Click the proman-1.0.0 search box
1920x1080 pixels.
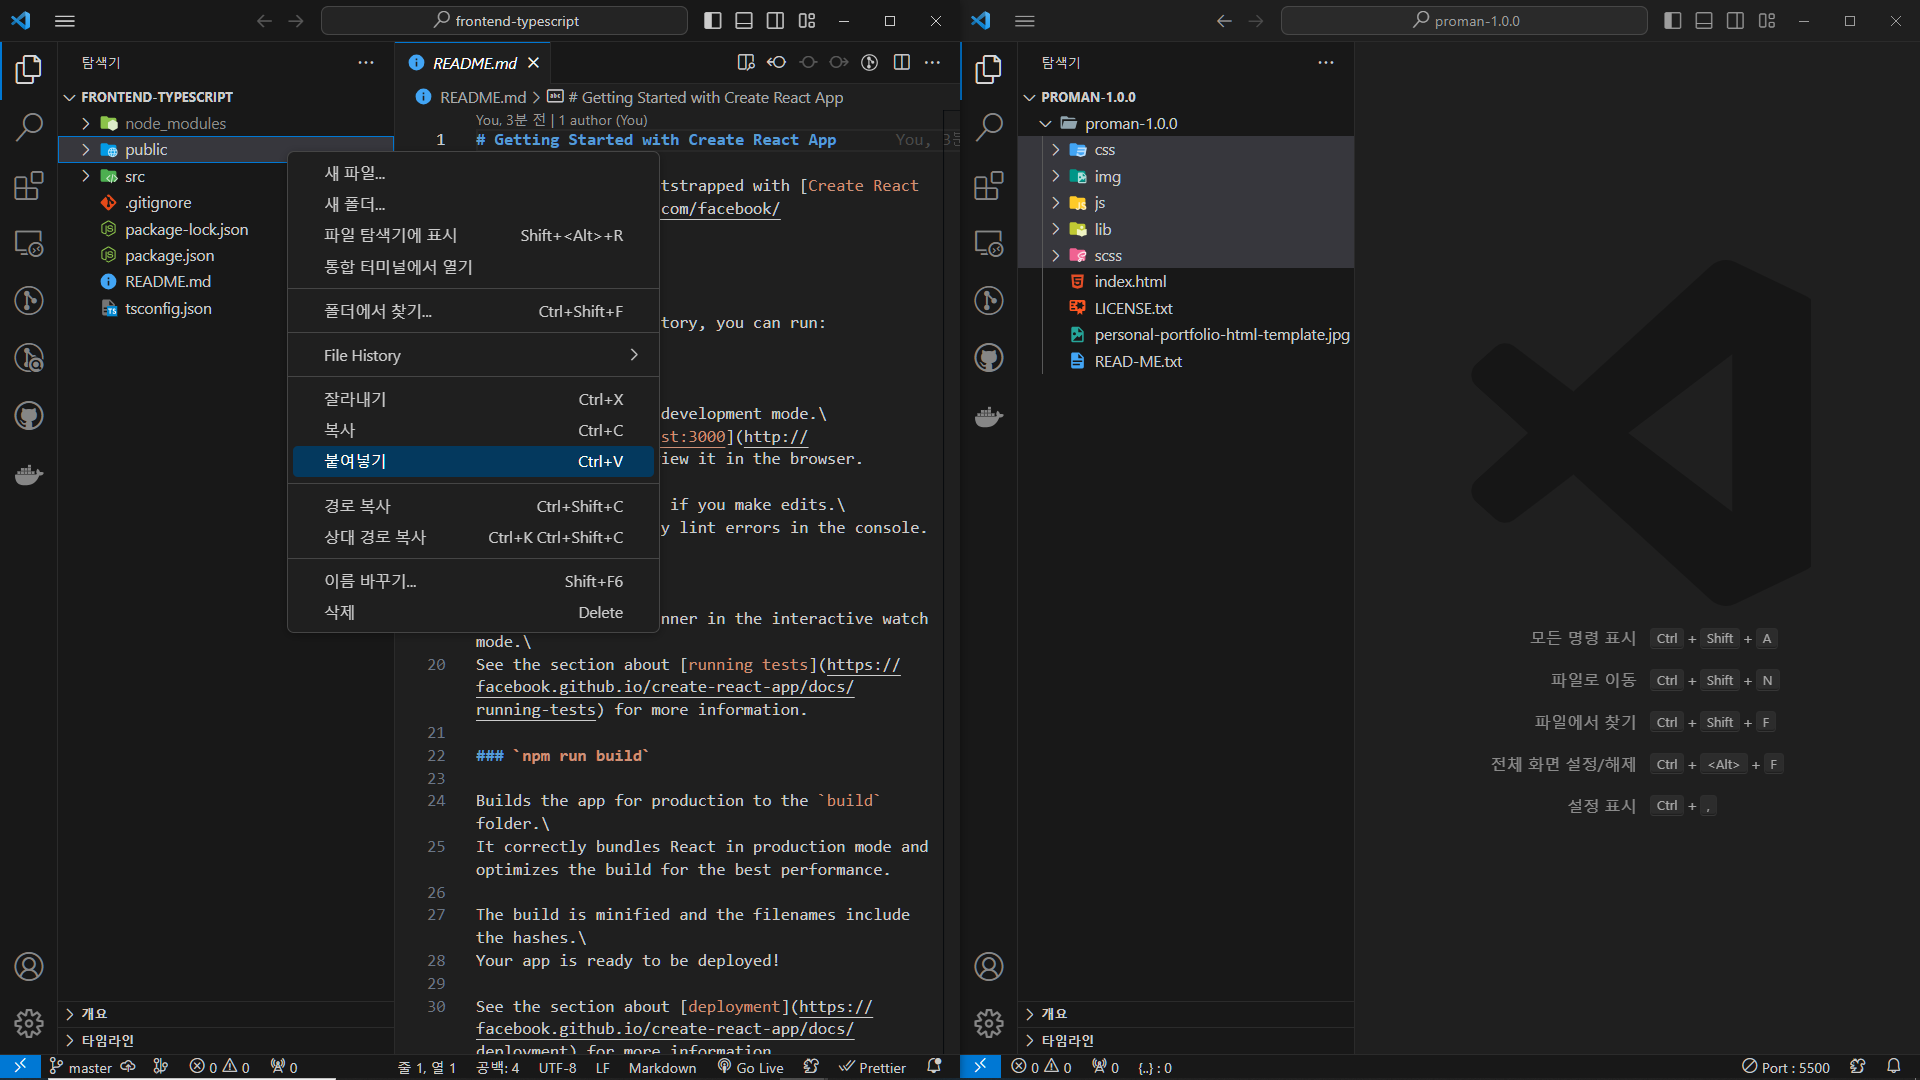(1463, 21)
